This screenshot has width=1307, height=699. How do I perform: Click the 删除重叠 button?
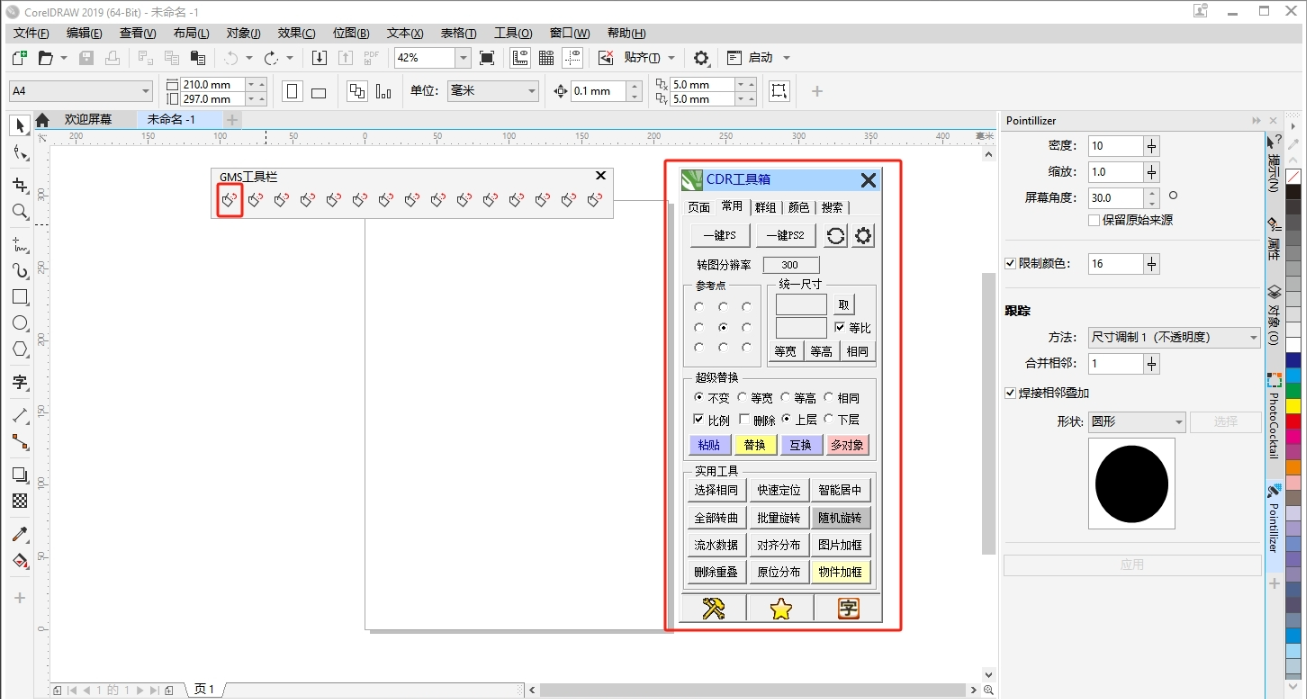coord(716,572)
